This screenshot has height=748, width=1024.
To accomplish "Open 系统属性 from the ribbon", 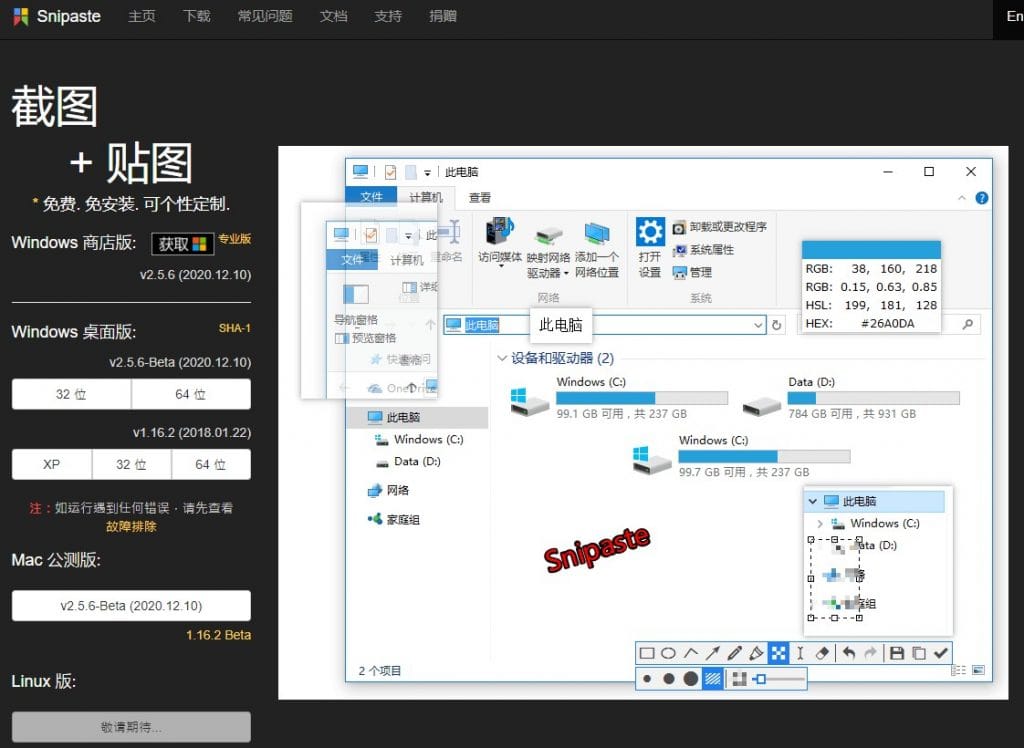I will (x=703, y=250).
